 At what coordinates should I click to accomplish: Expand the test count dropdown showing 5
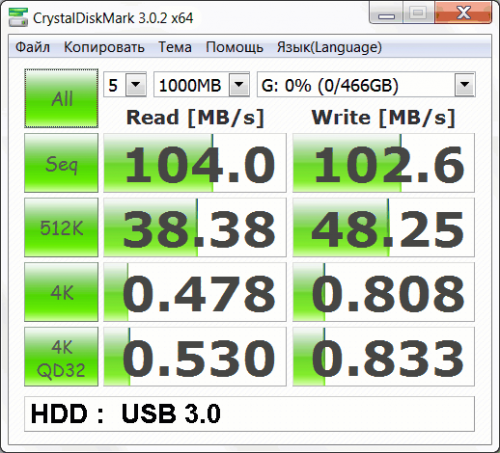click(x=136, y=84)
